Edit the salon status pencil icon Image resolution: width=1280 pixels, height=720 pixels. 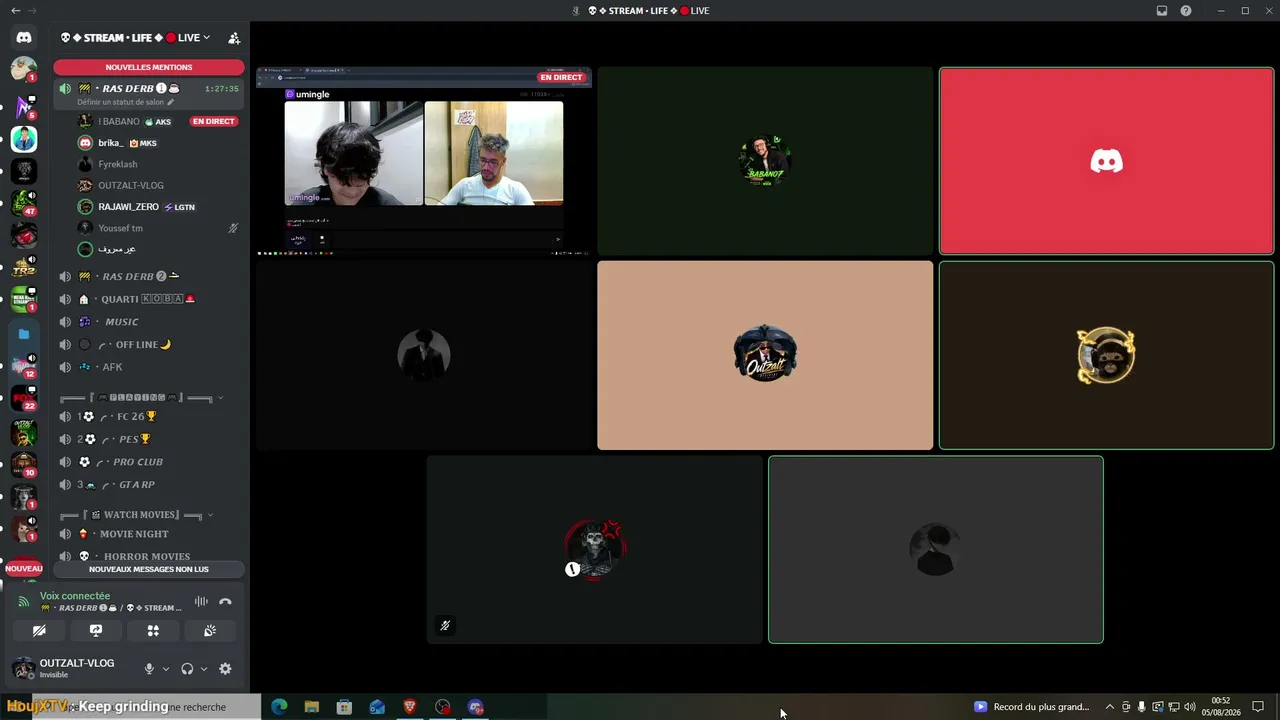pyautogui.click(x=171, y=102)
